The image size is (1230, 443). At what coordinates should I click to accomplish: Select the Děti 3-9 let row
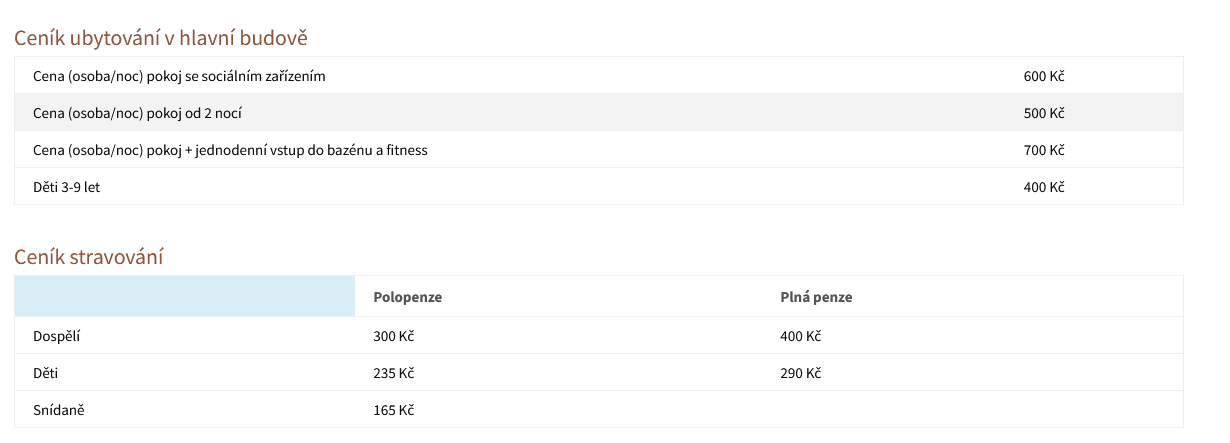tap(599, 186)
